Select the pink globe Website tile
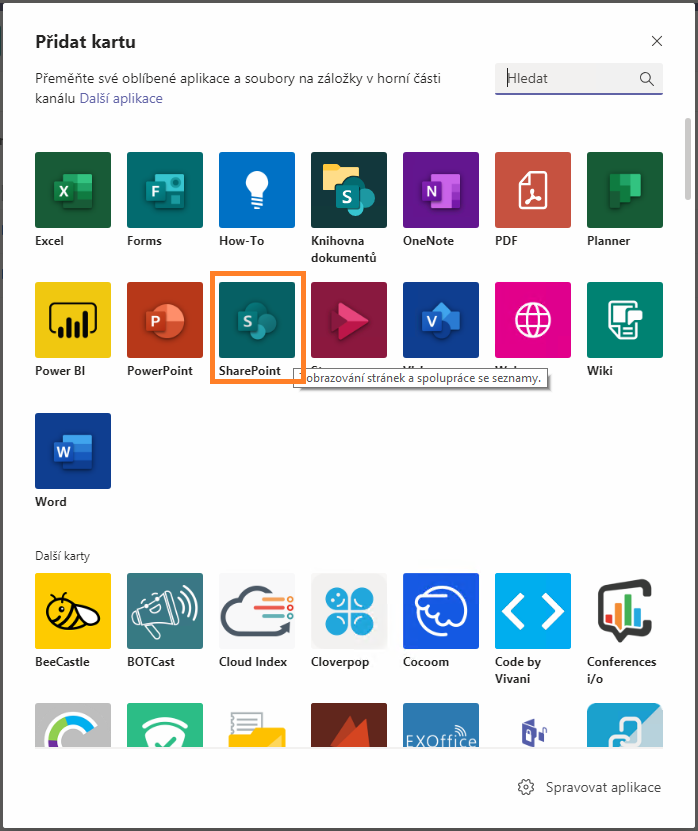 coord(533,320)
